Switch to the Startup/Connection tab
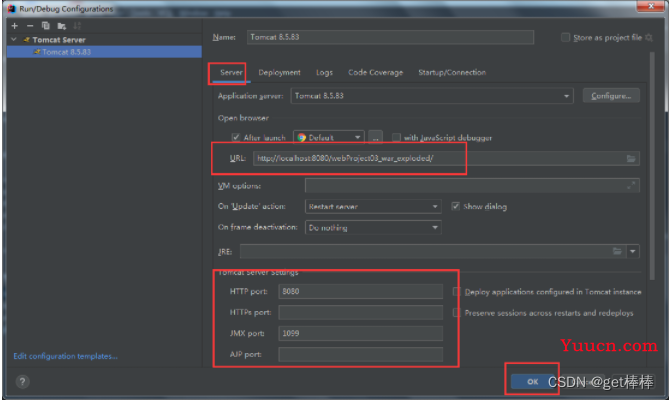Screen dimensions: 670x400 pos(452,73)
